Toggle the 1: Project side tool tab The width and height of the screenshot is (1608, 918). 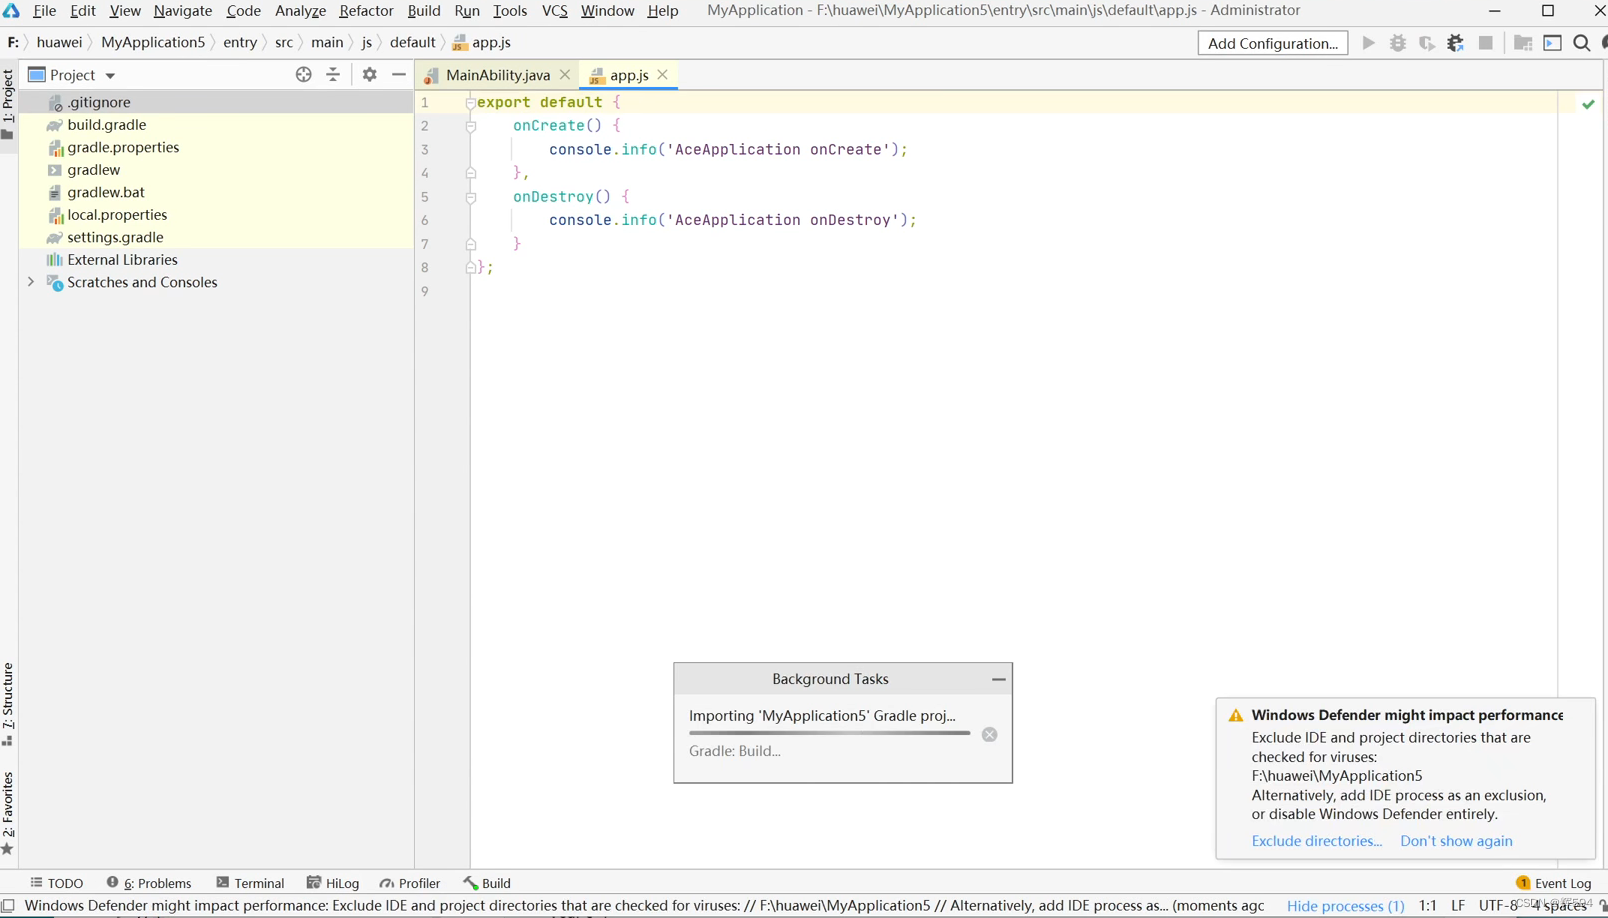pyautogui.click(x=8, y=104)
